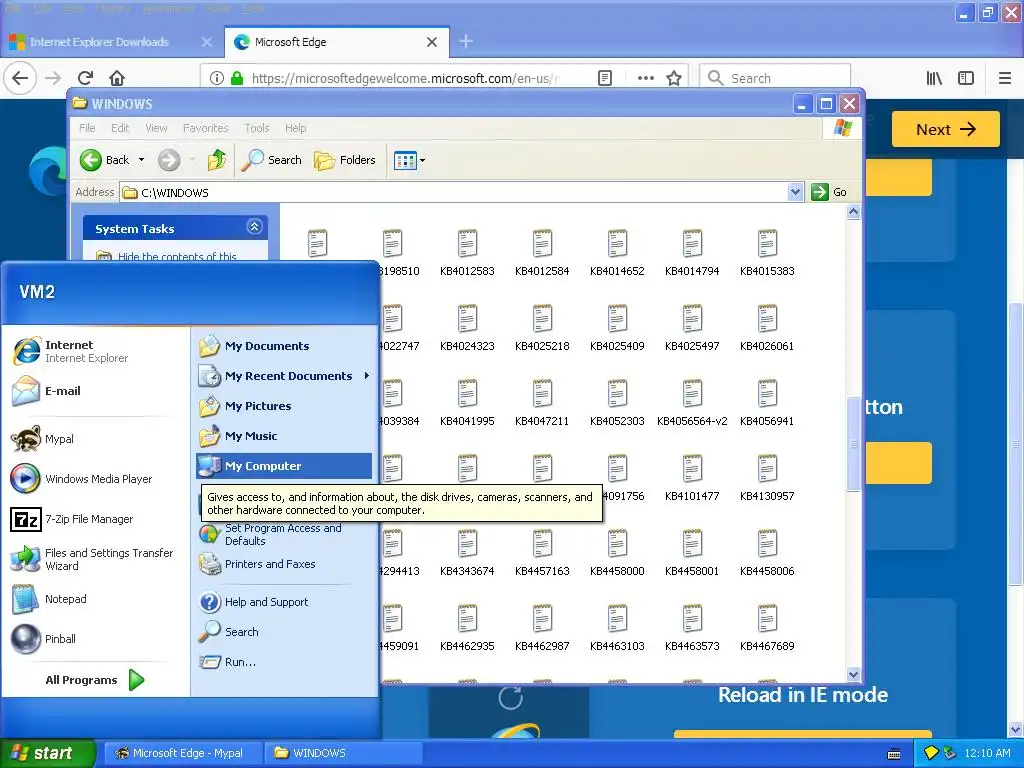
Task: Launch Mypal browser from Start menu
Action: [42, 439]
